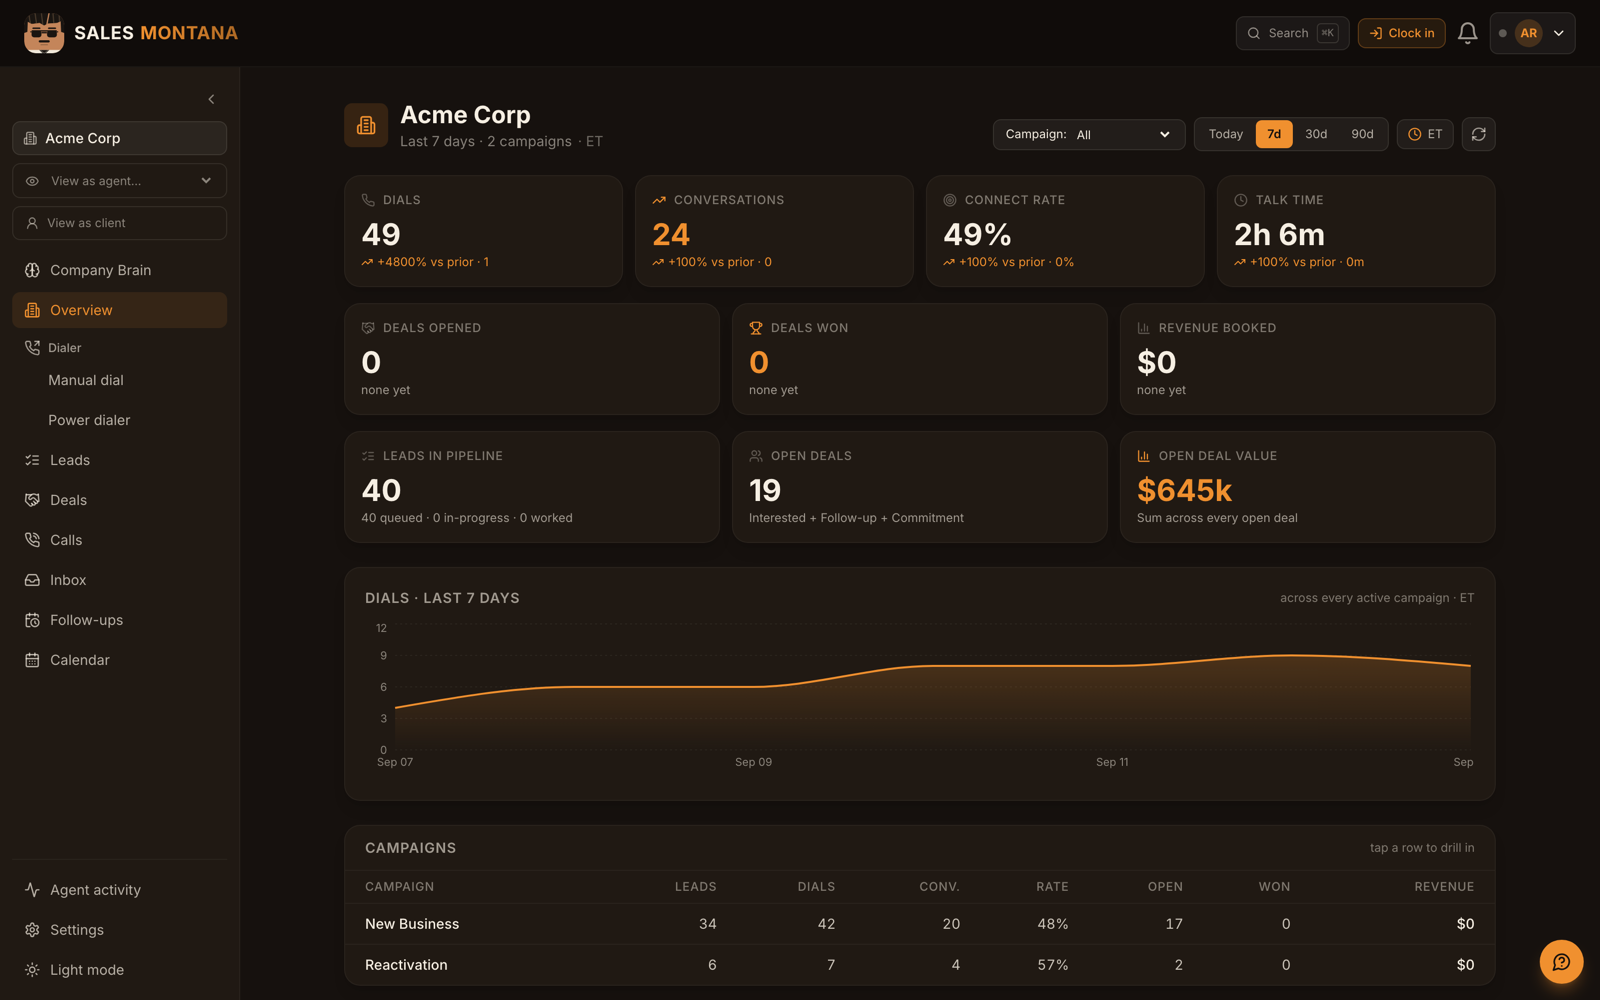Toggle the ET timezone button
This screenshot has height=1000, width=1600.
[x=1425, y=134]
